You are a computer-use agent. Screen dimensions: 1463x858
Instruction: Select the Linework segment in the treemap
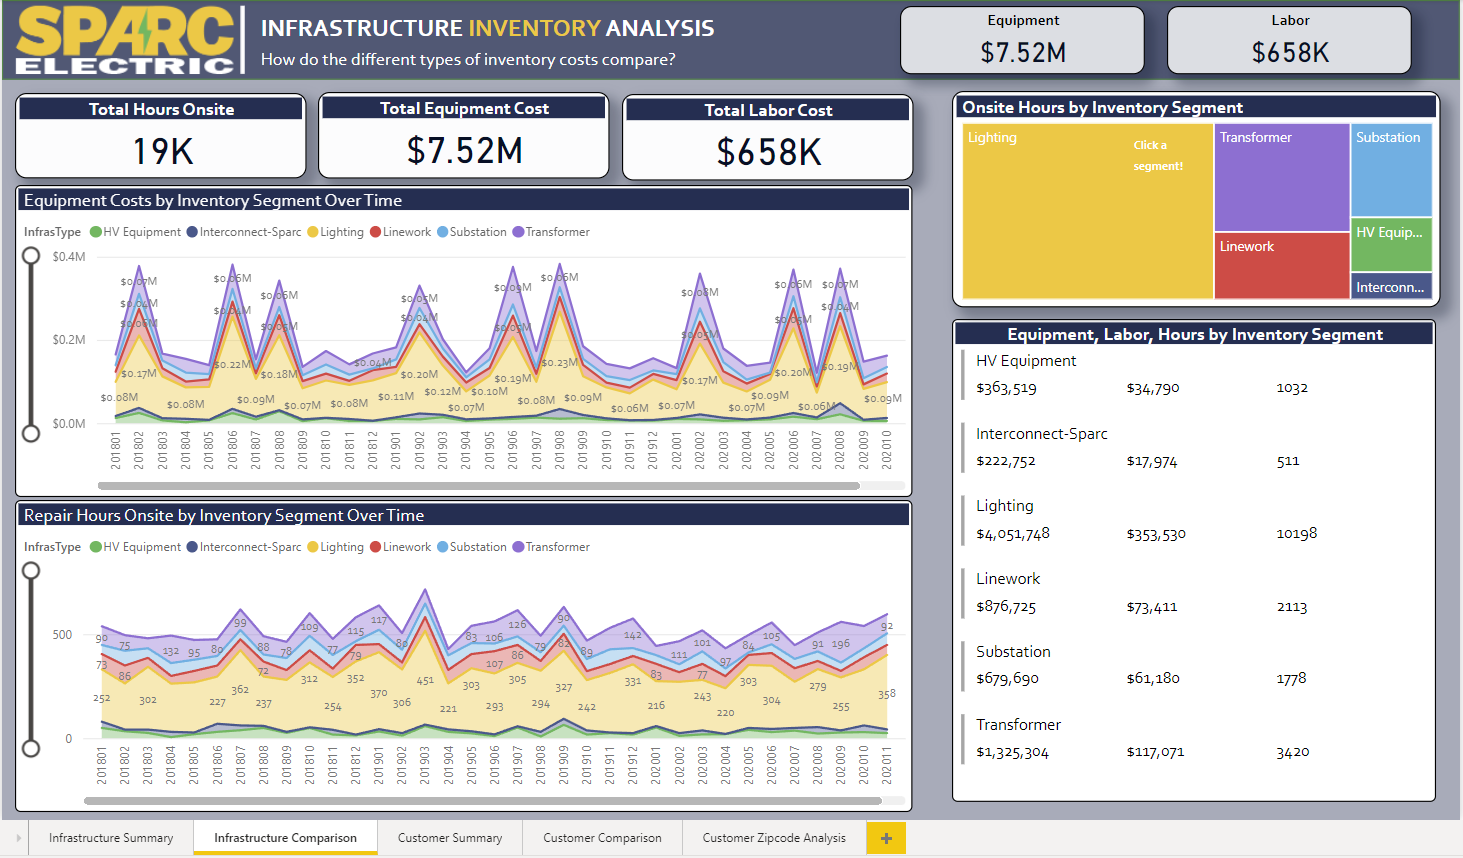[1282, 266]
